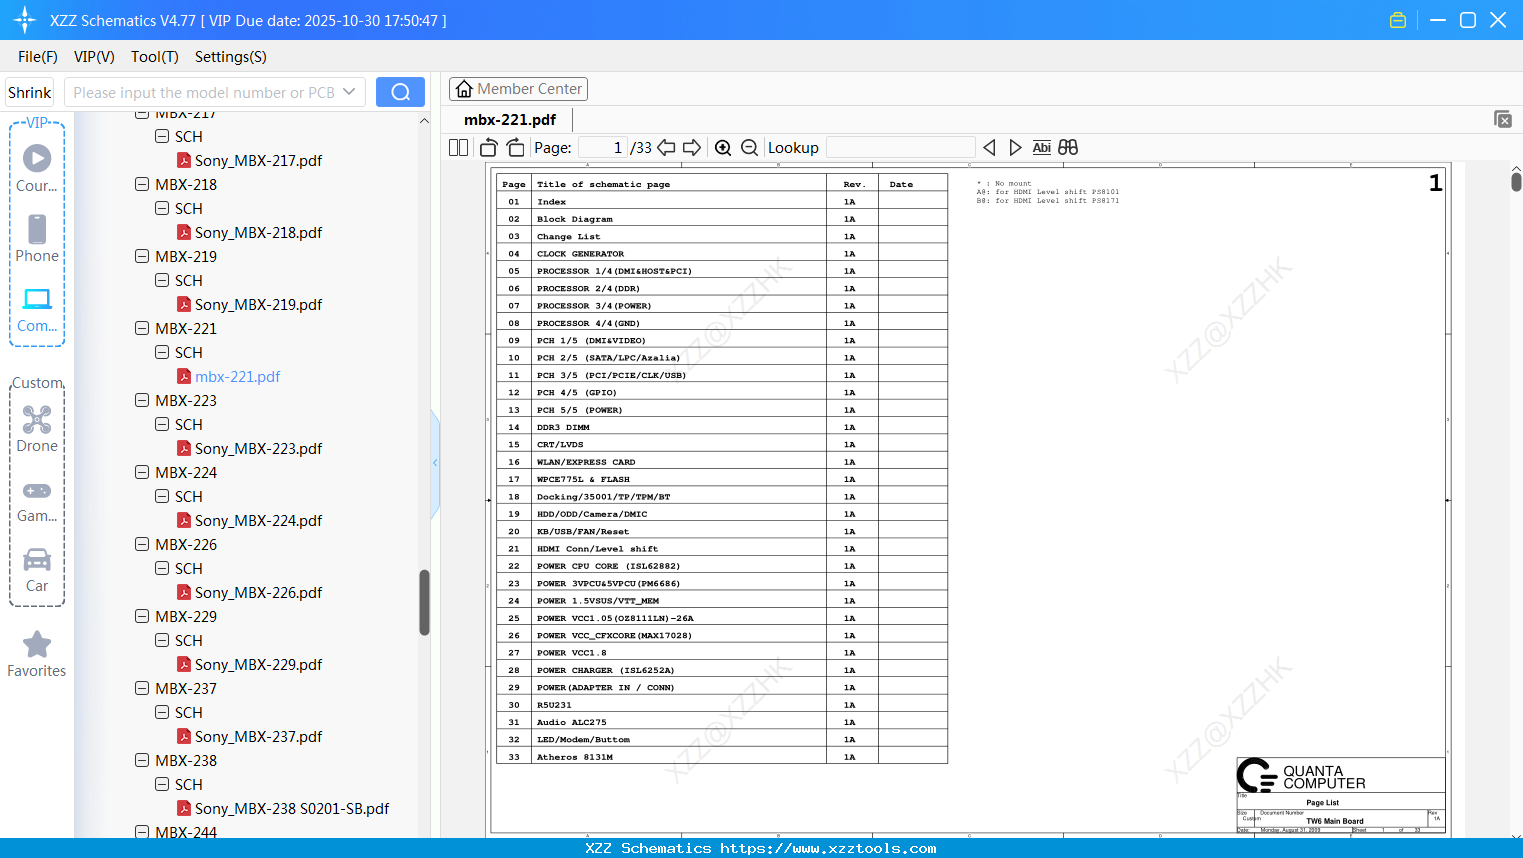Open Sony_MBX-219.pdf from the tree
The height and width of the screenshot is (858, 1523).
tap(258, 304)
